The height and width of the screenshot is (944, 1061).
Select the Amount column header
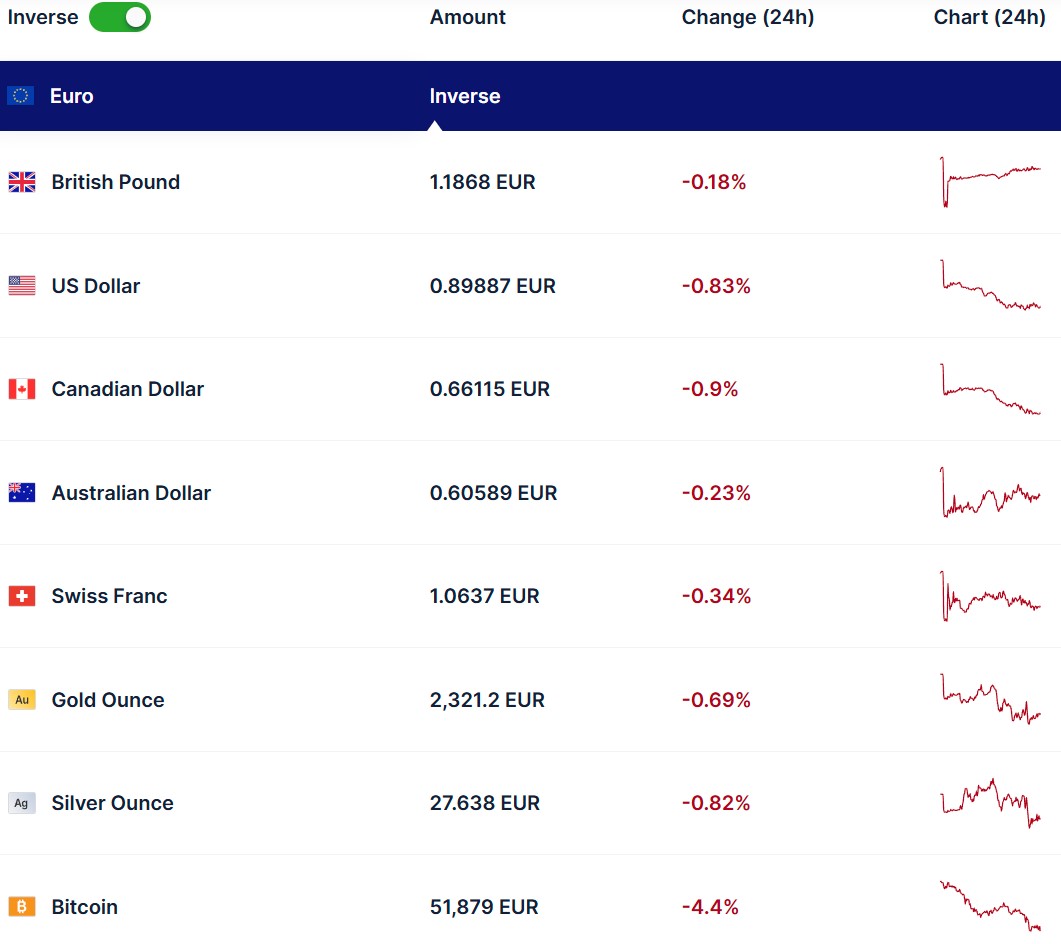[x=468, y=17]
